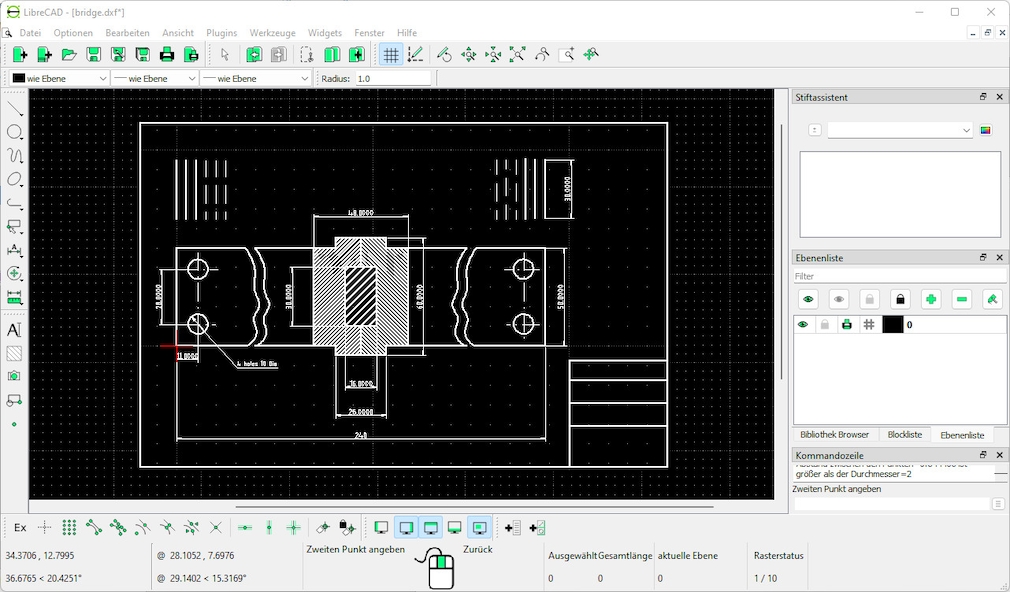Enable snap to grid in the snap toolbar
The height and width of the screenshot is (592, 1010).
[70, 527]
